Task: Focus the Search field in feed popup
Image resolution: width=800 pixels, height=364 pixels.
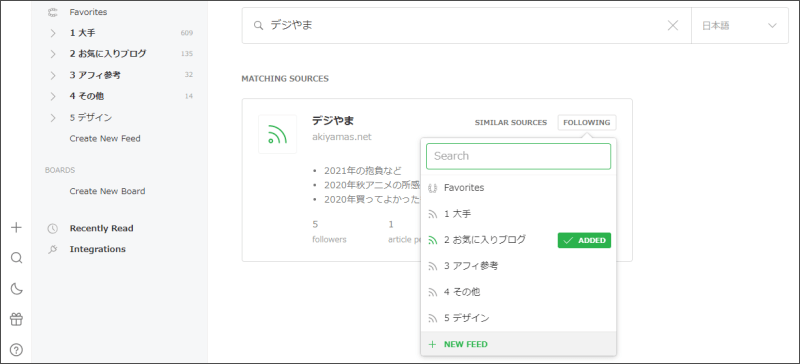Action: tap(518, 156)
